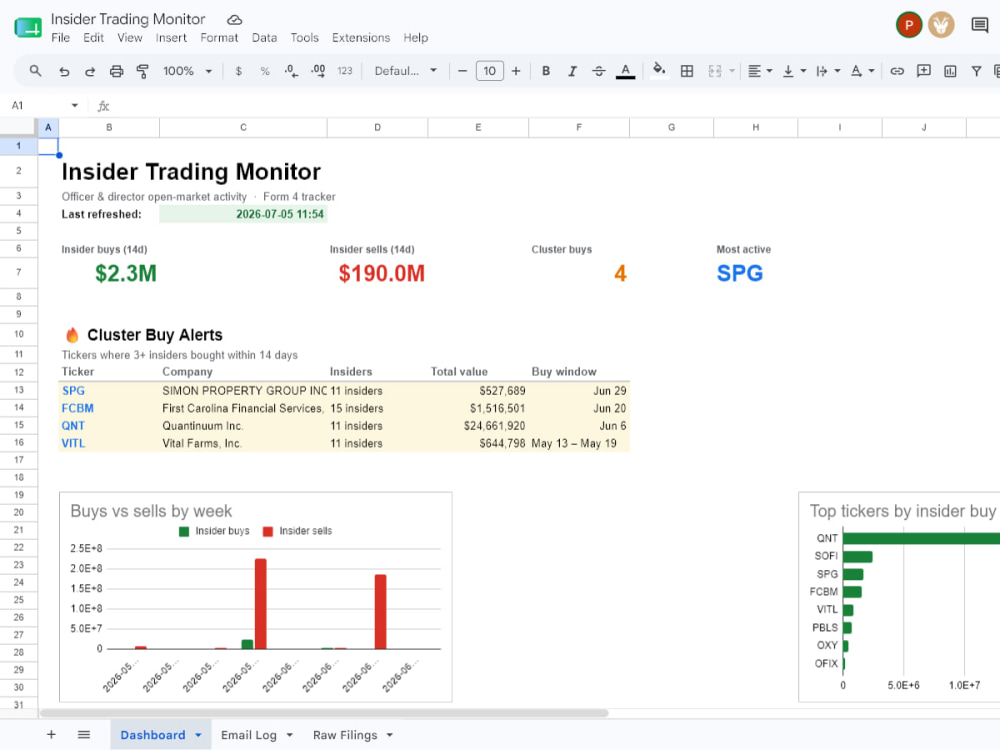Switch to the Email Log tab
1000x750 pixels.
click(x=249, y=735)
